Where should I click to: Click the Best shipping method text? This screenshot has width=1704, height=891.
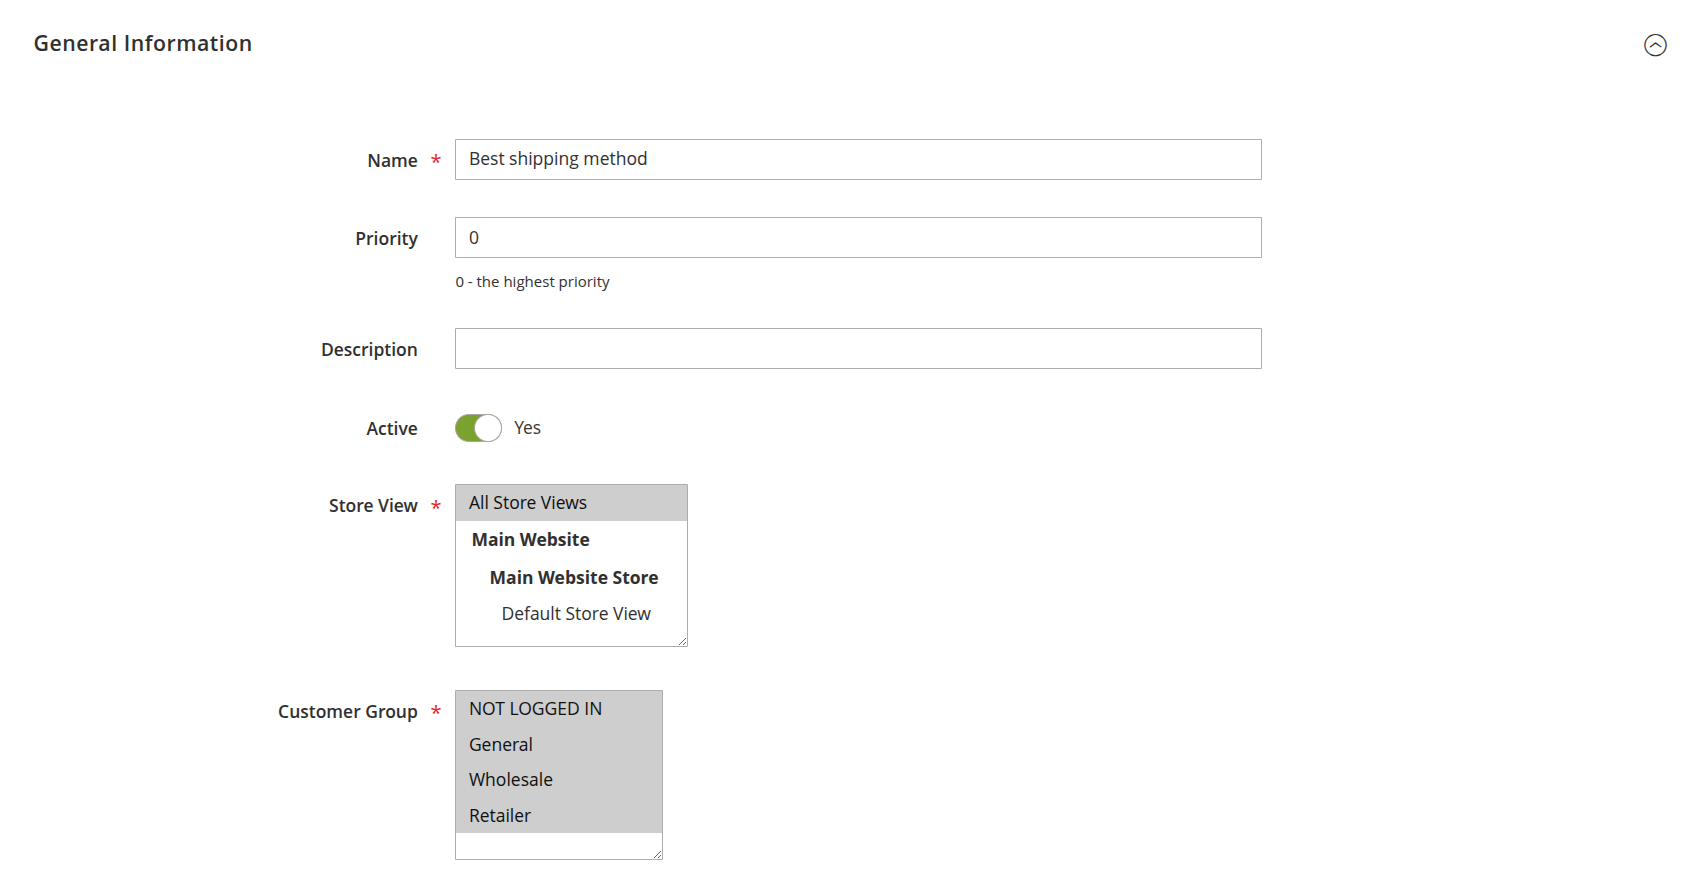tap(558, 158)
